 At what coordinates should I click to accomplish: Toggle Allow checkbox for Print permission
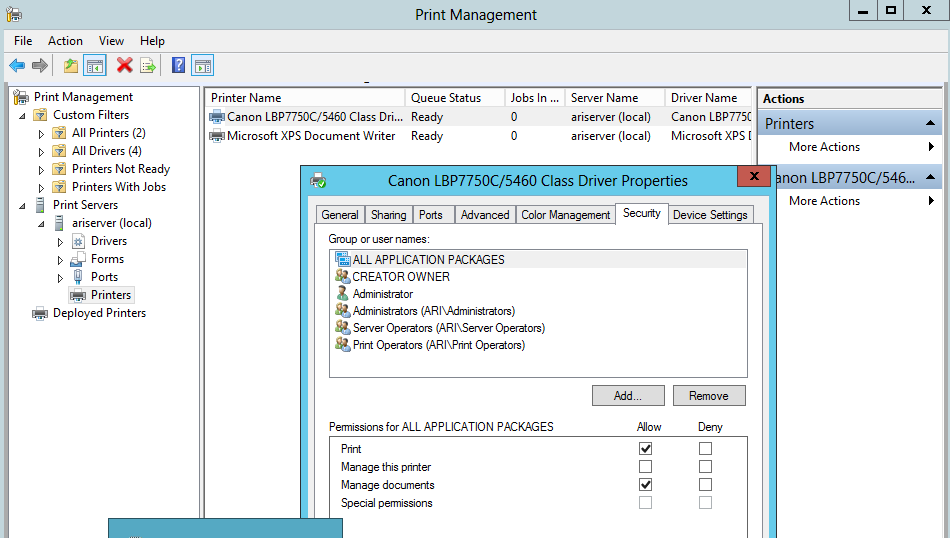[x=645, y=448]
